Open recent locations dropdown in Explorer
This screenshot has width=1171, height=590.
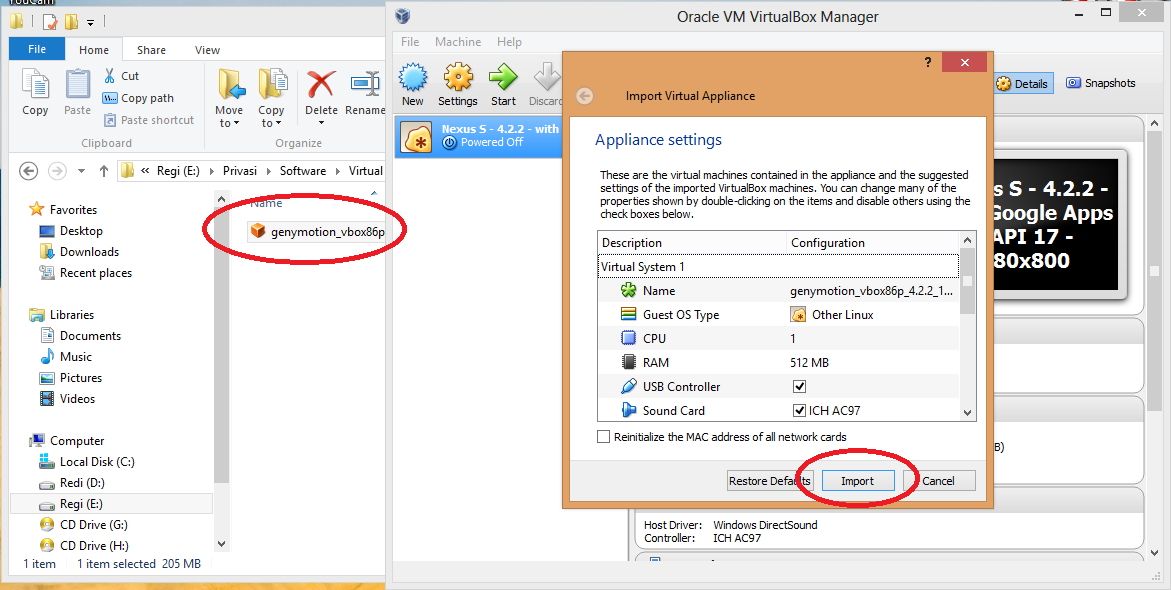(x=81, y=171)
